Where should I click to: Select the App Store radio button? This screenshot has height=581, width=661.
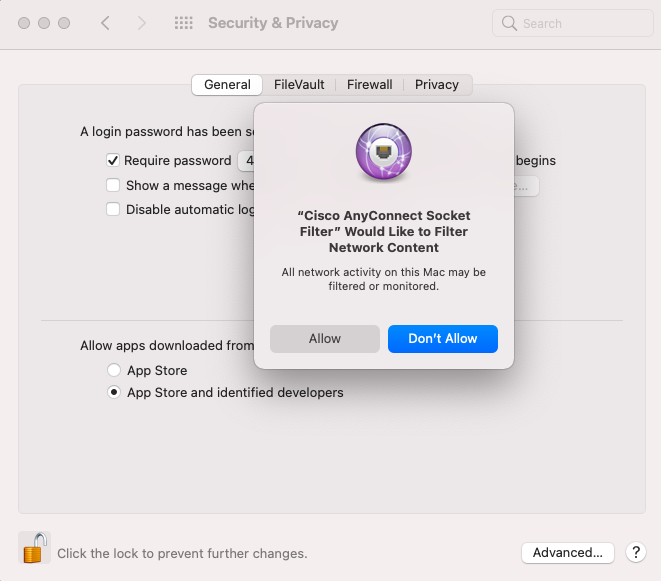[x=114, y=370]
